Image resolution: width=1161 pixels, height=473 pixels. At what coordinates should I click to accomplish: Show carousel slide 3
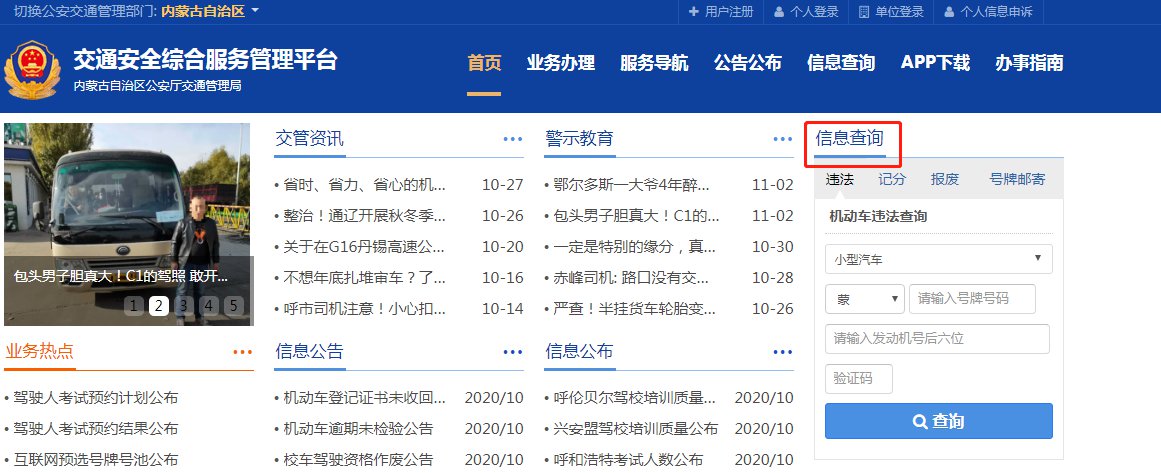coord(184,306)
